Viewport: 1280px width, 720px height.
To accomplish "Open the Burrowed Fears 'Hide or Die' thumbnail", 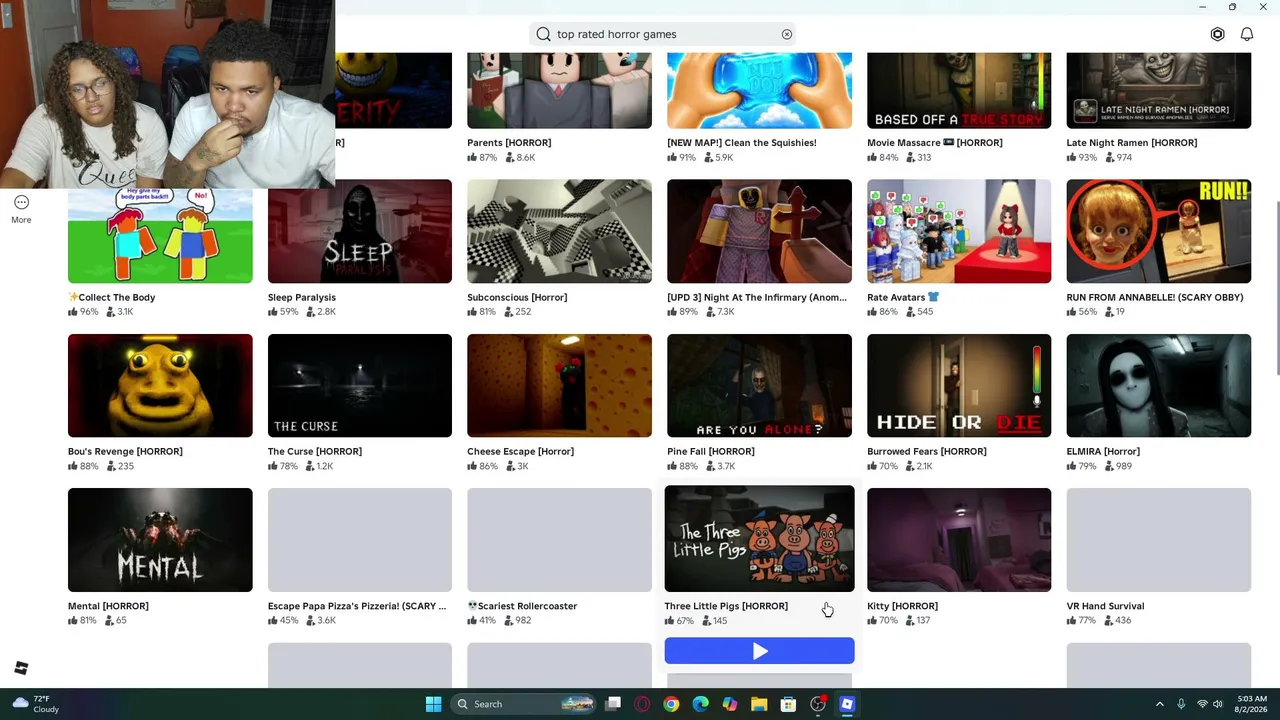I will coord(959,385).
